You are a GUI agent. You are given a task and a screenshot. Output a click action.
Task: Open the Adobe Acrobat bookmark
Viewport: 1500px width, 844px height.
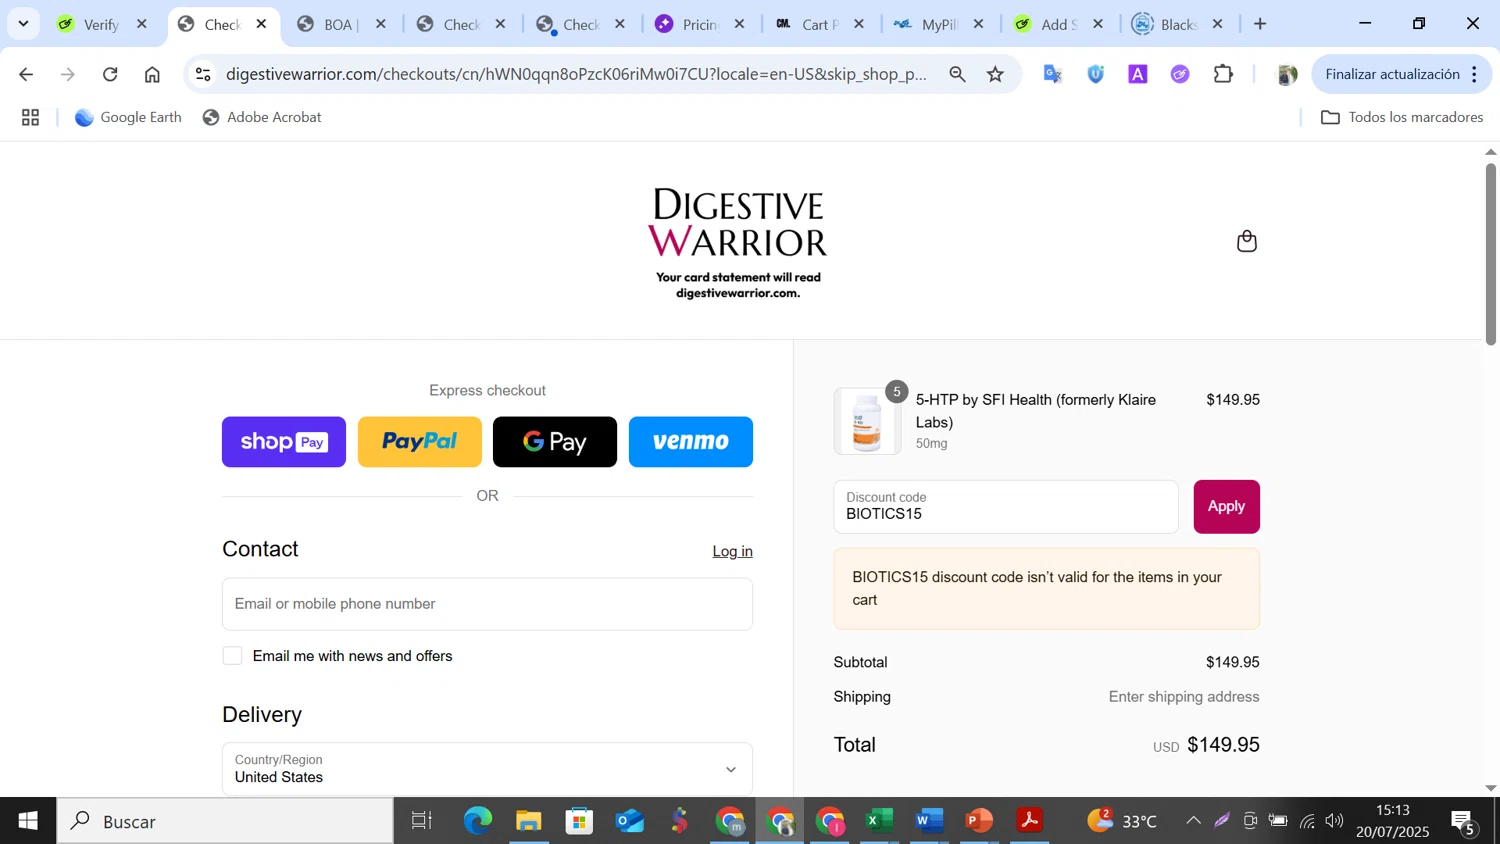tap(262, 117)
